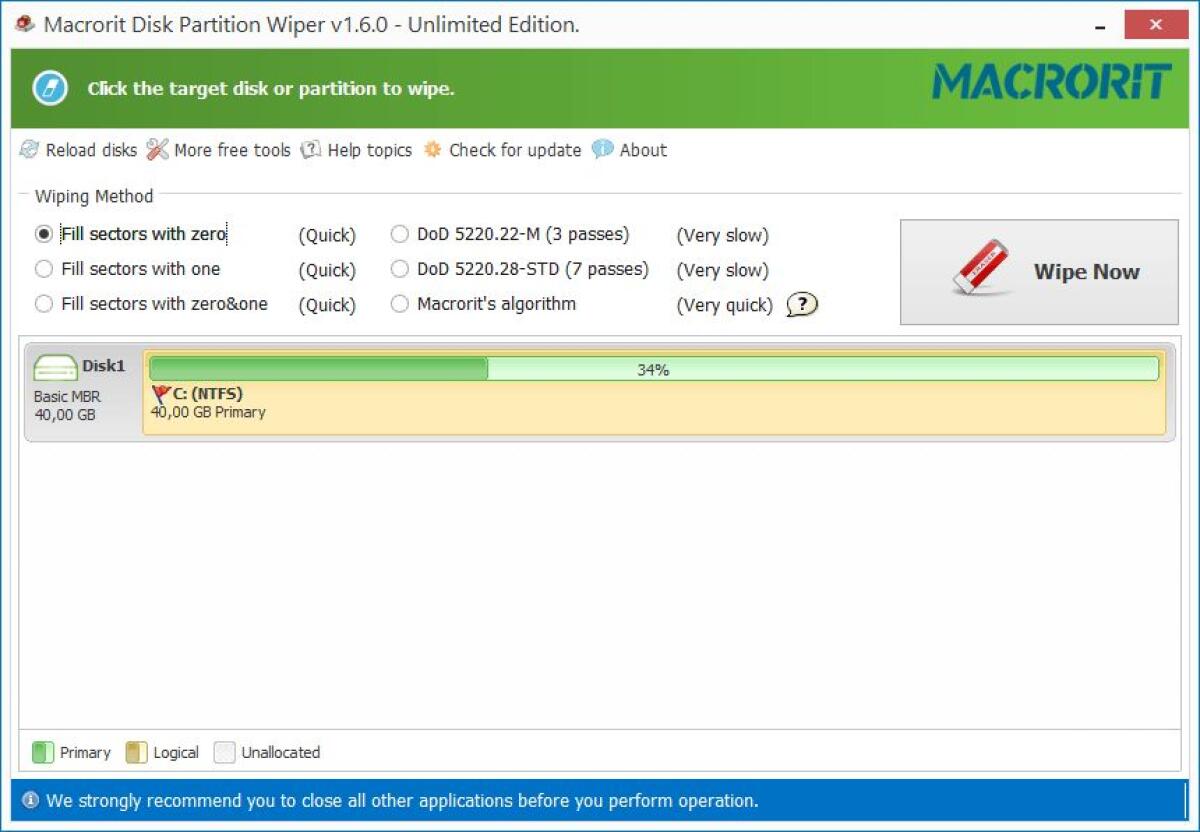Image resolution: width=1200 pixels, height=832 pixels.
Task: Select the Disk1 drive icon
Action: (x=57, y=368)
